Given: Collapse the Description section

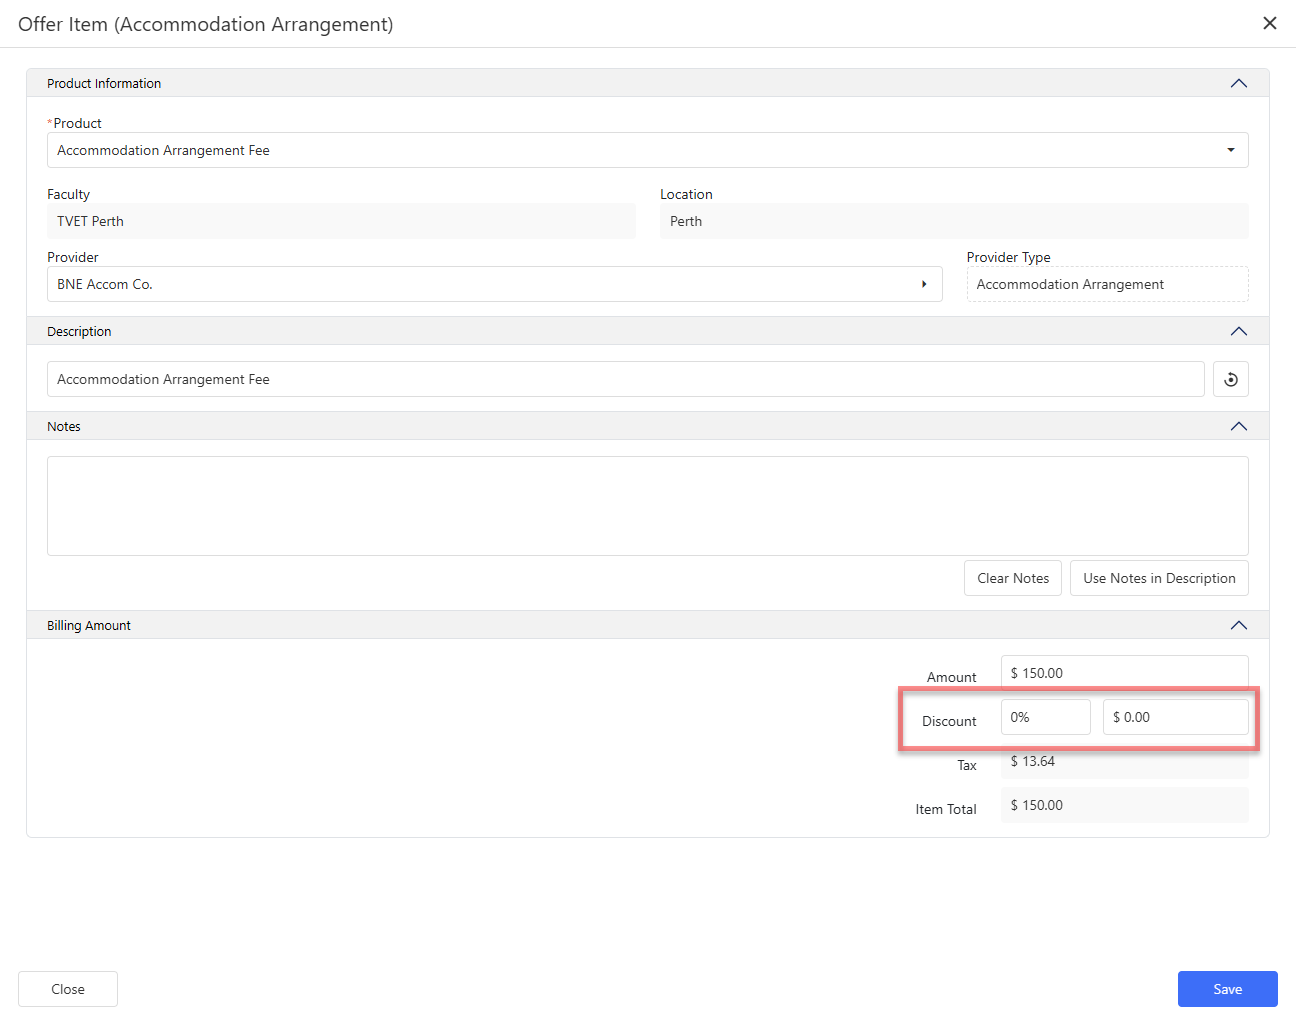Looking at the screenshot, I should pyautogui.click(x=1239, y=331).
